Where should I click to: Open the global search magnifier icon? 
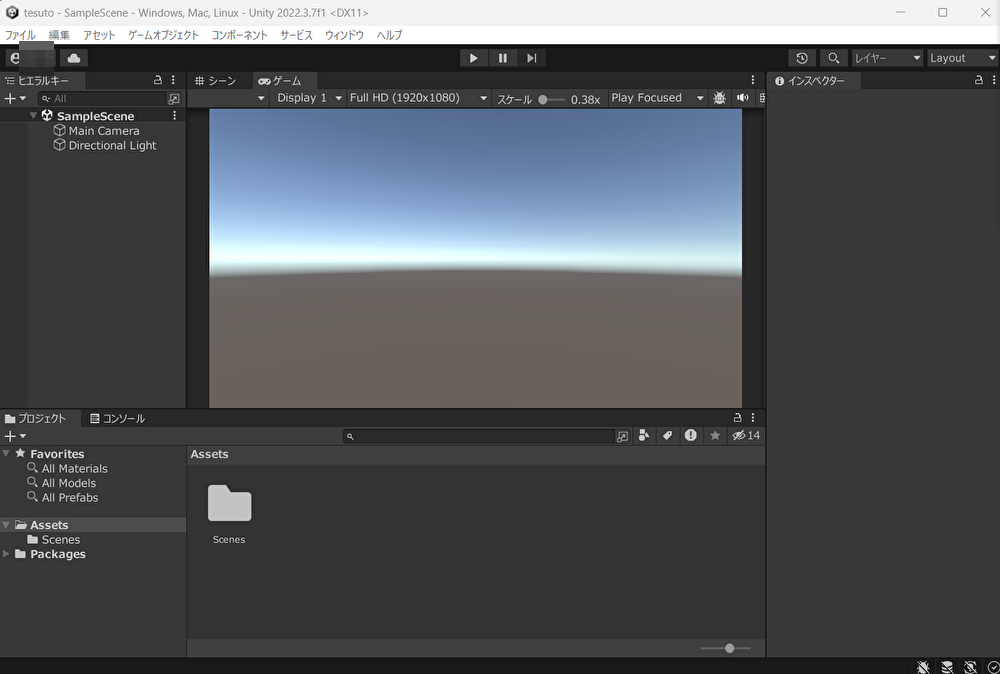coord(834,58)
